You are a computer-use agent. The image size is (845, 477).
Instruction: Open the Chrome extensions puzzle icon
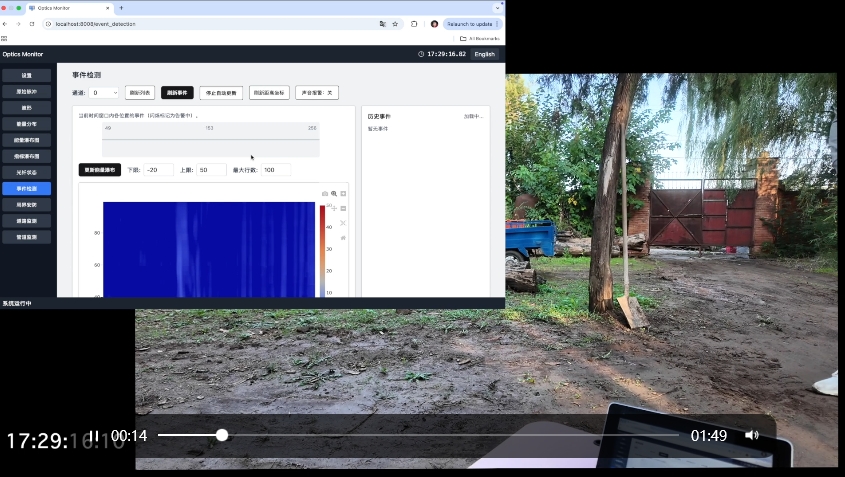point(414,23)
